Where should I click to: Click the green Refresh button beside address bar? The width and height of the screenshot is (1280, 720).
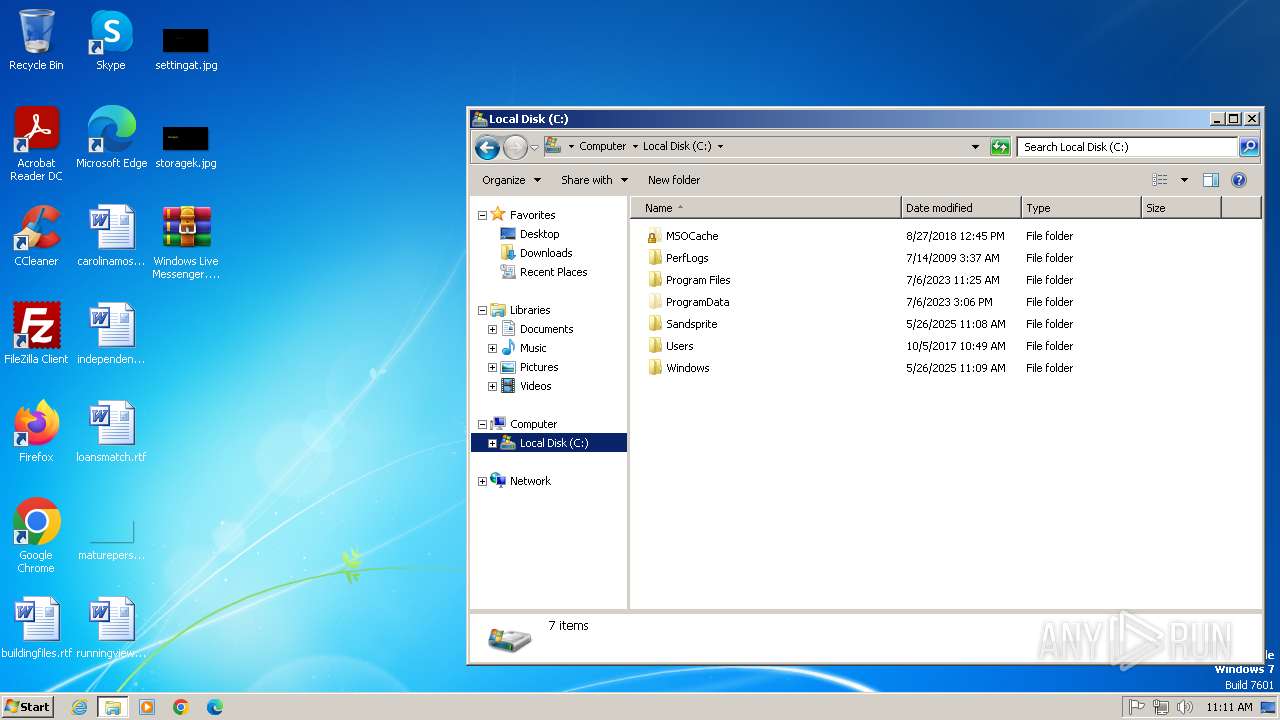tap(1000, 147)
